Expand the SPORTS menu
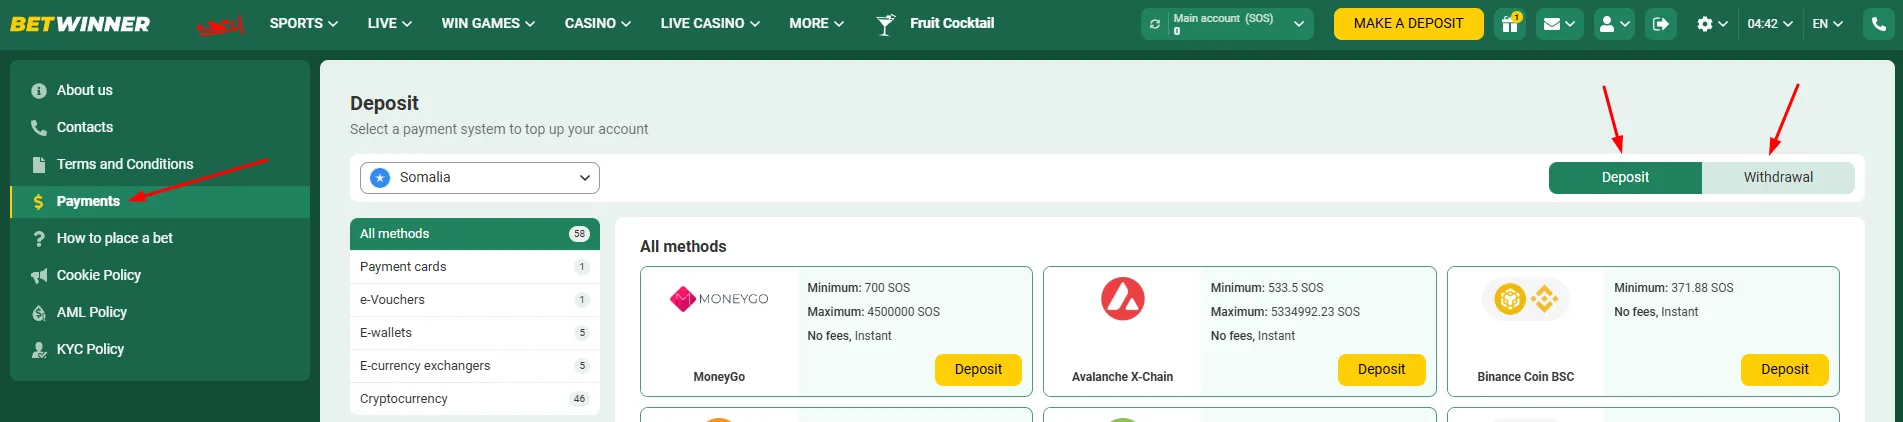Image resolution: width=1903 pixels, height=422 pixels. 304,23
